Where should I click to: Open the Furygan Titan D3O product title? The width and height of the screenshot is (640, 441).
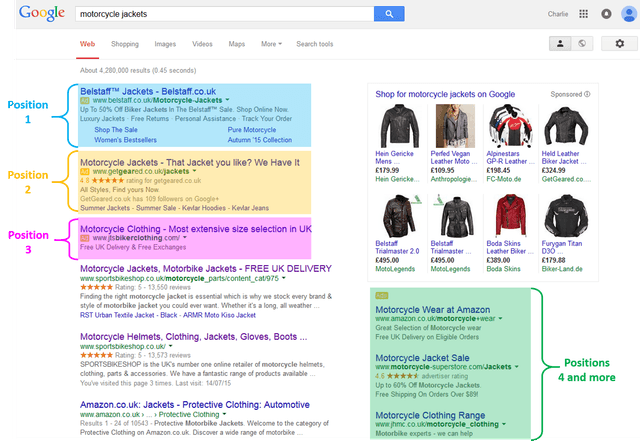562,247
